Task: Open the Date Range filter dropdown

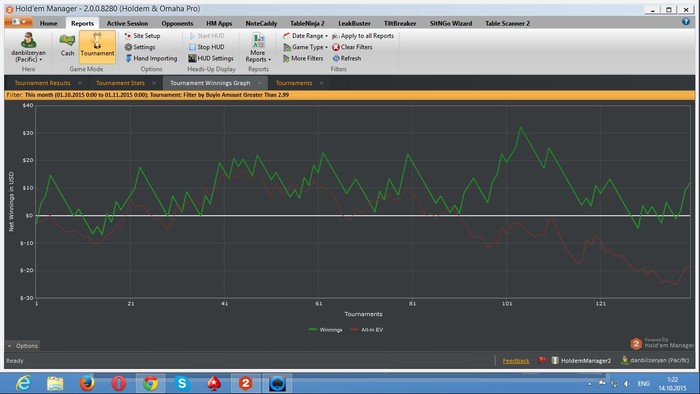Action: point(305,36)
